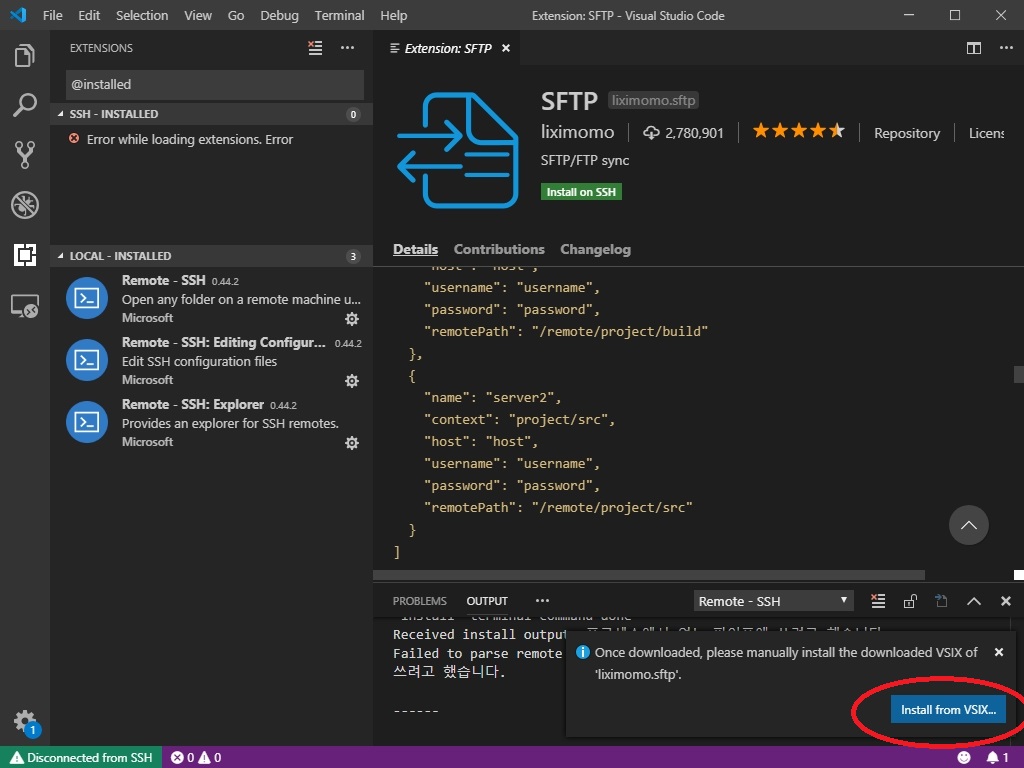Open the Terminal menu
Viewport: 1024px width, 768px height.
point(339,15)
